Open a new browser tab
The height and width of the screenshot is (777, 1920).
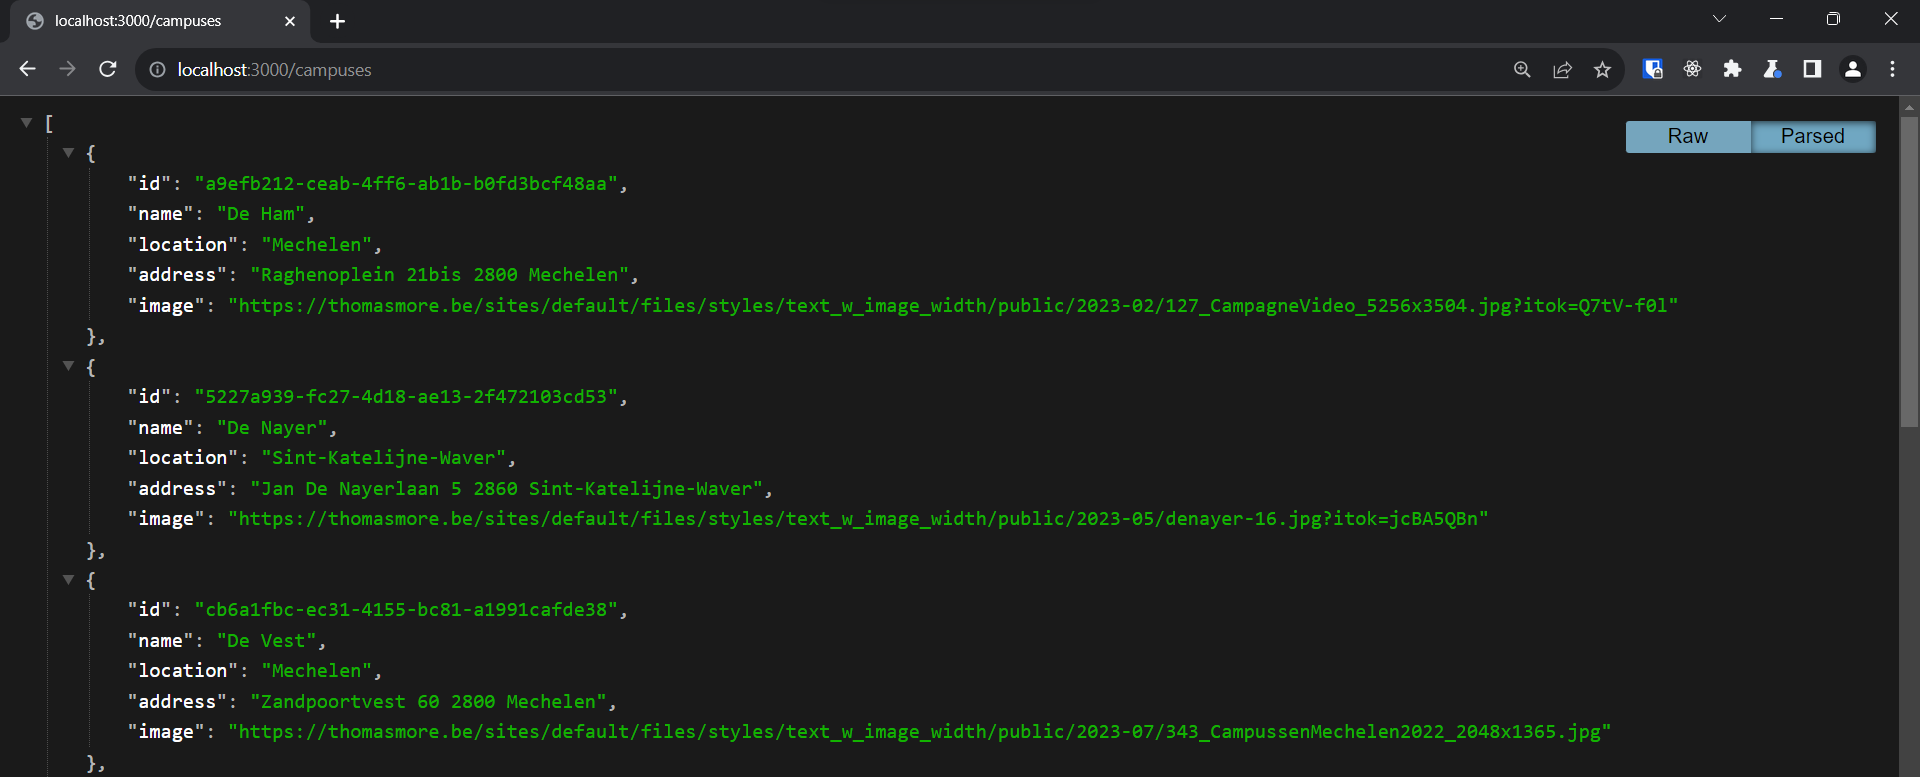pyautogui.click(x=337, y=21)
